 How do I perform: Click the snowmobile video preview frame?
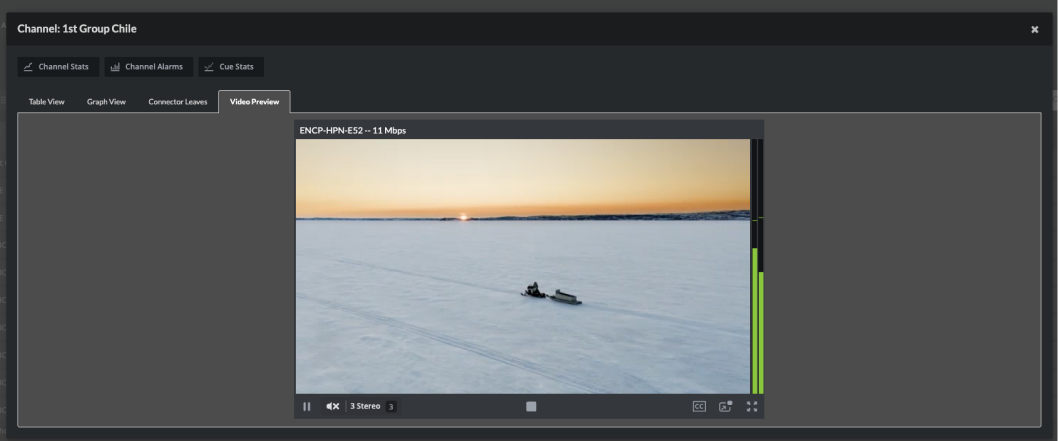[x=523, y=266]
